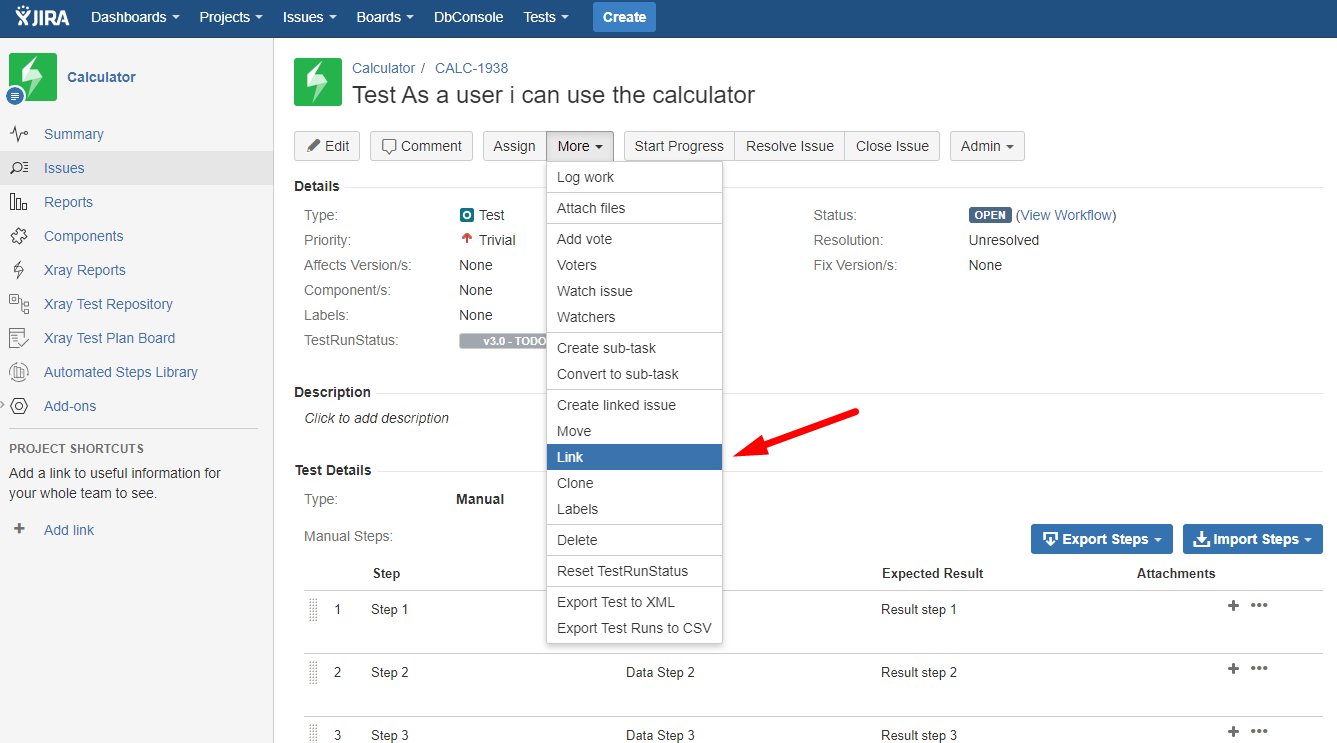Image resolution: width=1337 pixels, height=743 pixels.
Task: Choose Move from the More menu
Action: pos(634,431)
